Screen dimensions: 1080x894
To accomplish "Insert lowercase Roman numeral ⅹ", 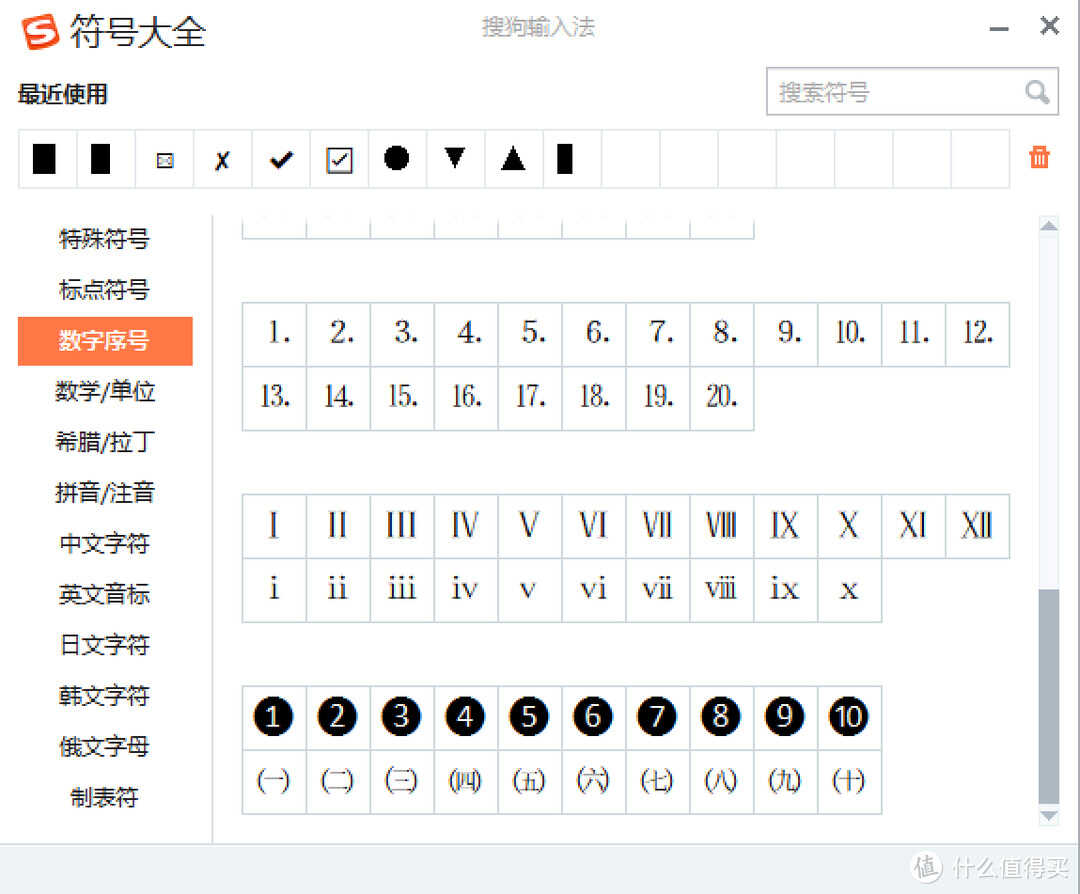I will coord(849,590).
